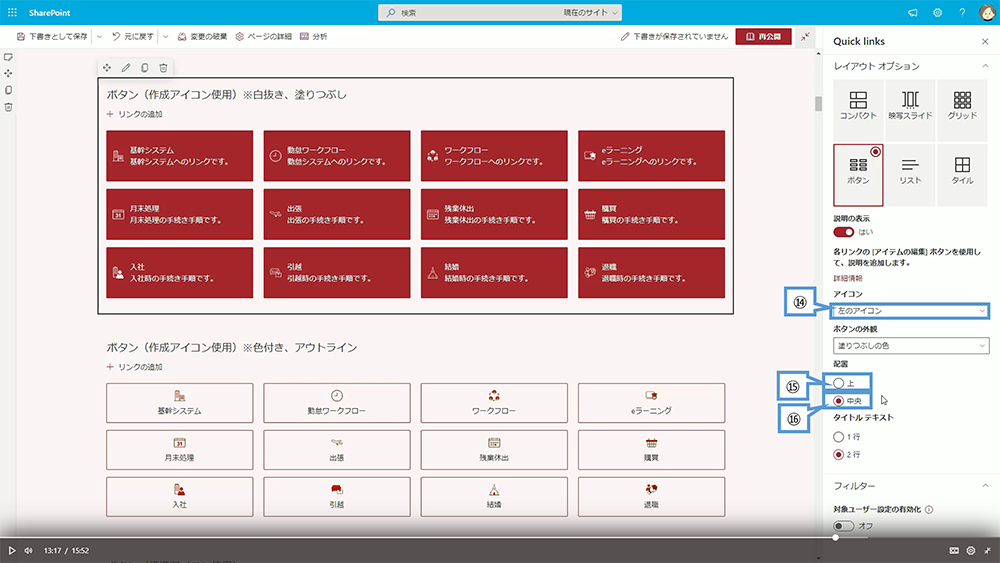
Task: Click the 詳細情報 link
Action: pos(847,277)
